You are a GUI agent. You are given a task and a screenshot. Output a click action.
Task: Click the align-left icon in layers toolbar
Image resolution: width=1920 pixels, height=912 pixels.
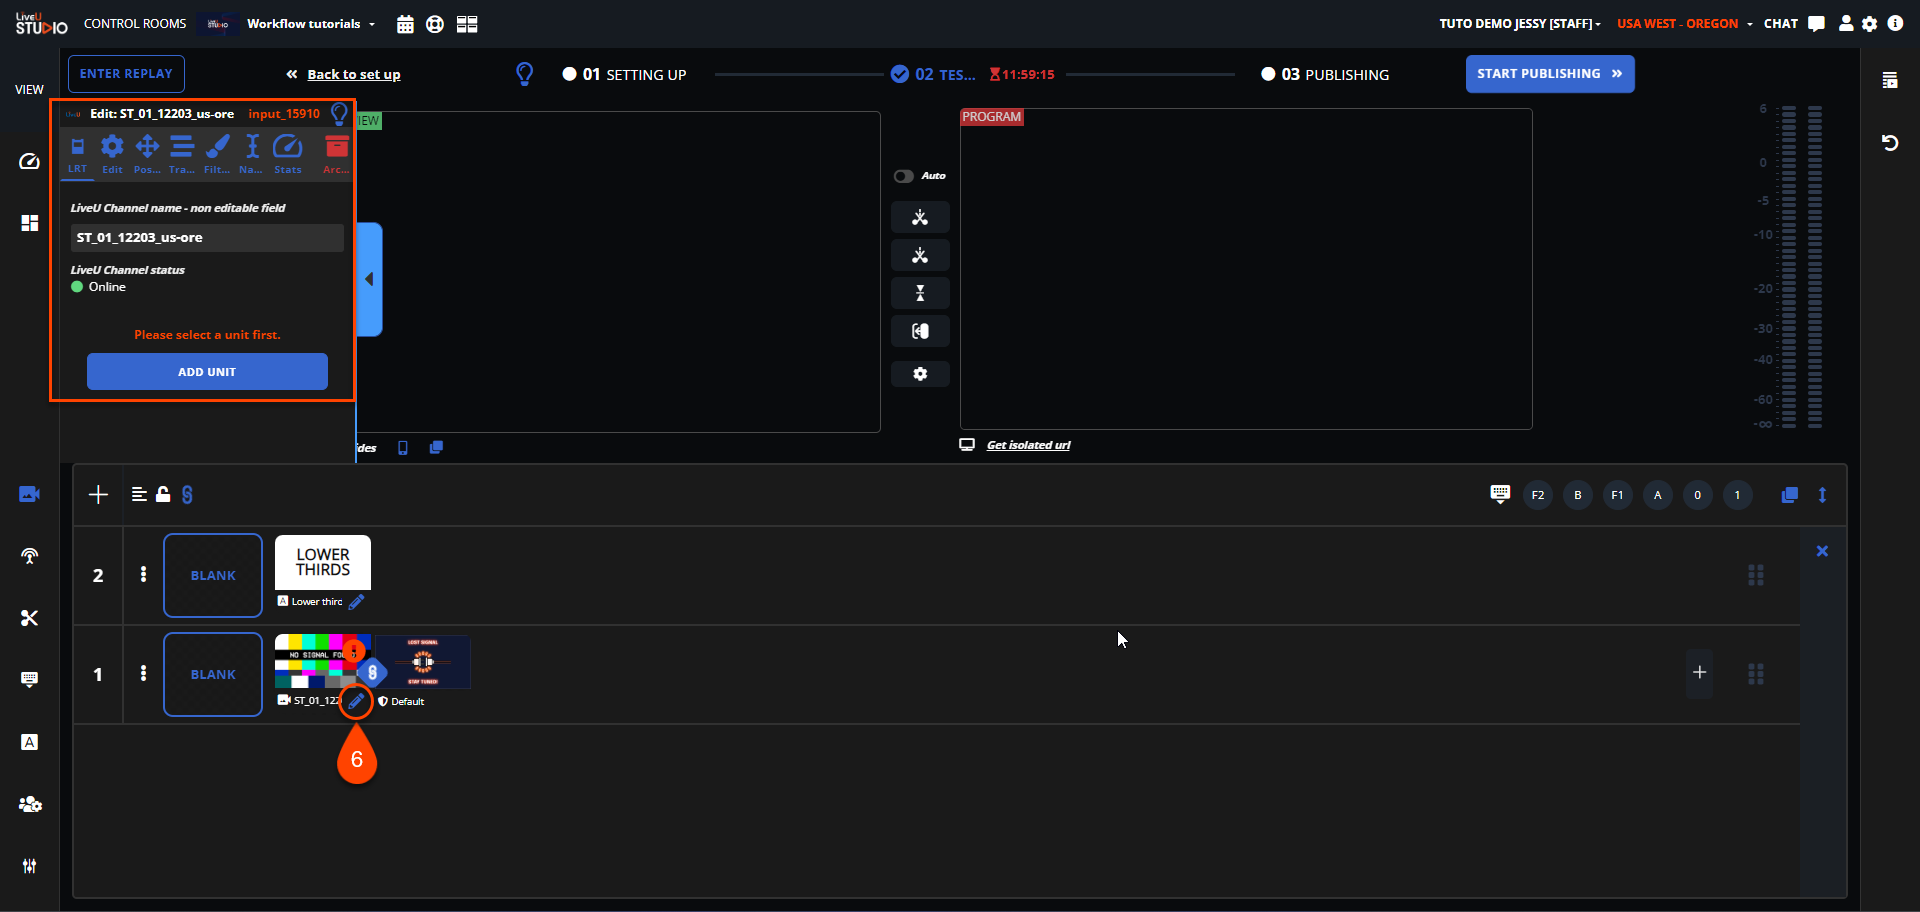coord(139,494)
